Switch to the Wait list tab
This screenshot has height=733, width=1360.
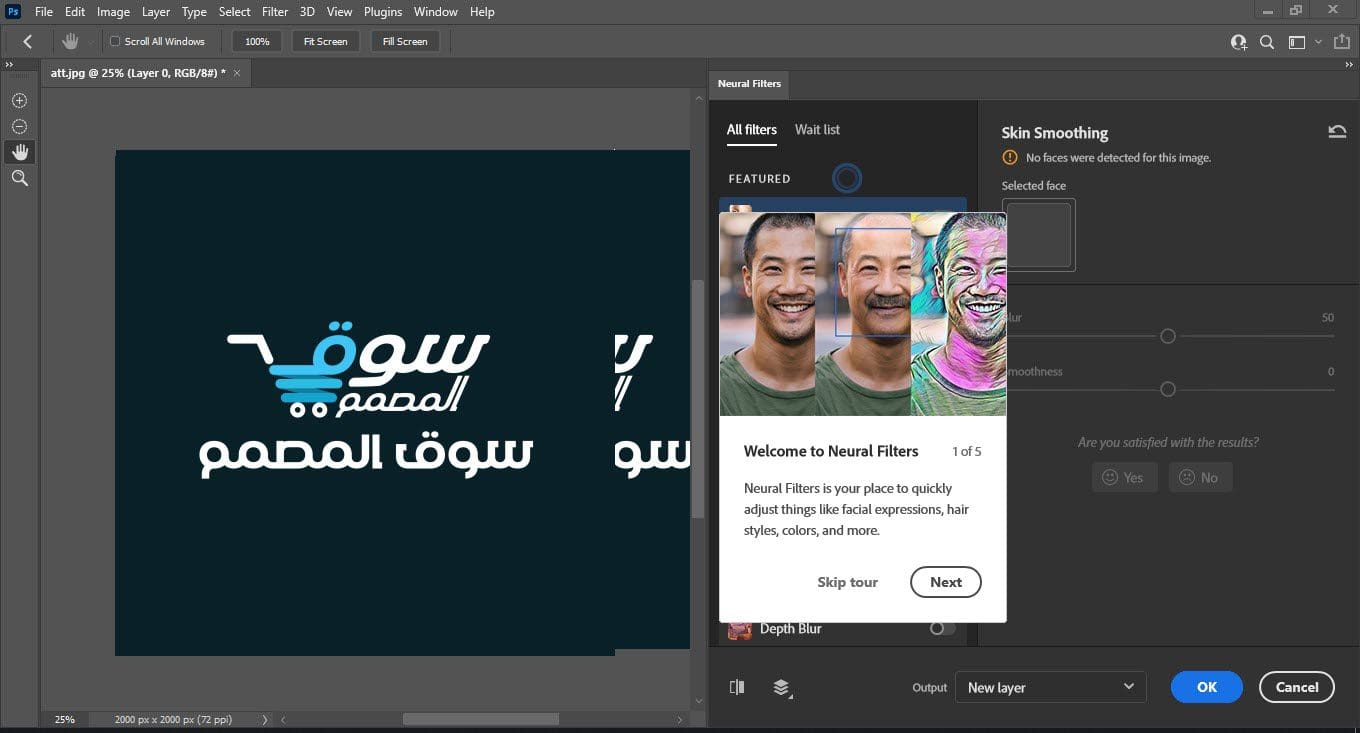817,130
